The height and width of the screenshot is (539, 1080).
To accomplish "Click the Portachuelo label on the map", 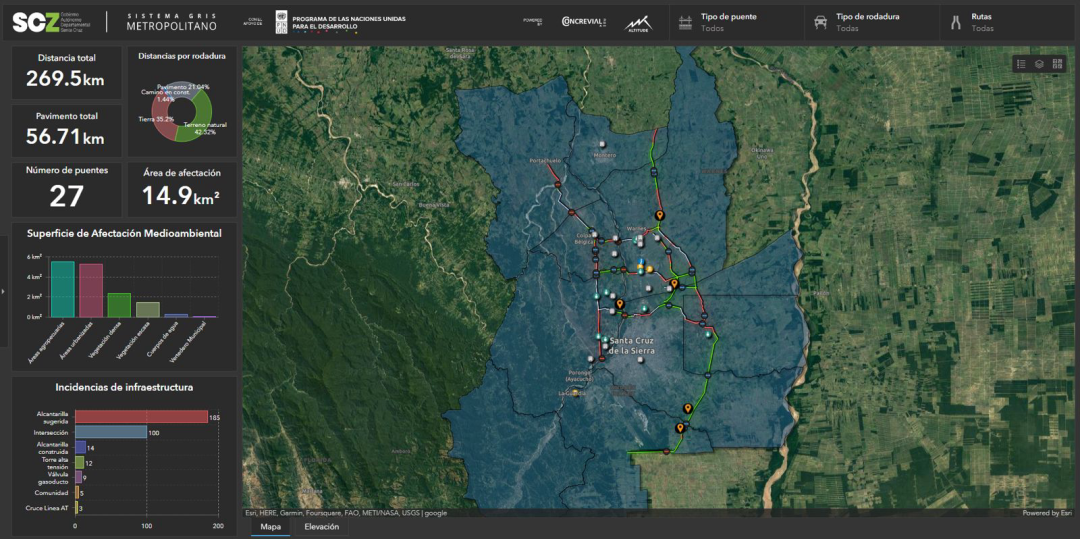I will pos(546,160).
